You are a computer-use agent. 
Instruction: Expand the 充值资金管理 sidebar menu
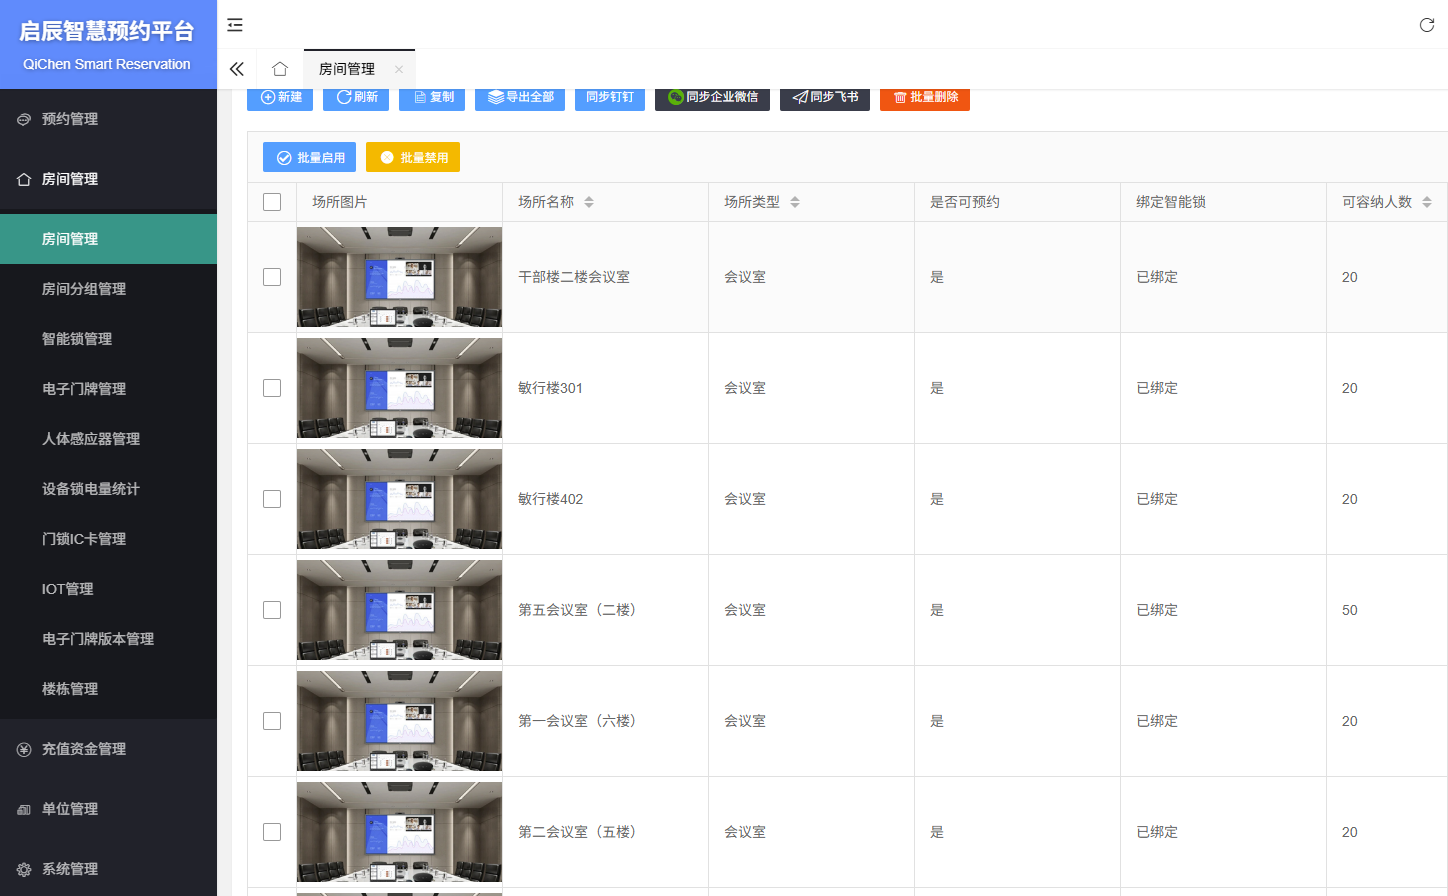point(108,749)
